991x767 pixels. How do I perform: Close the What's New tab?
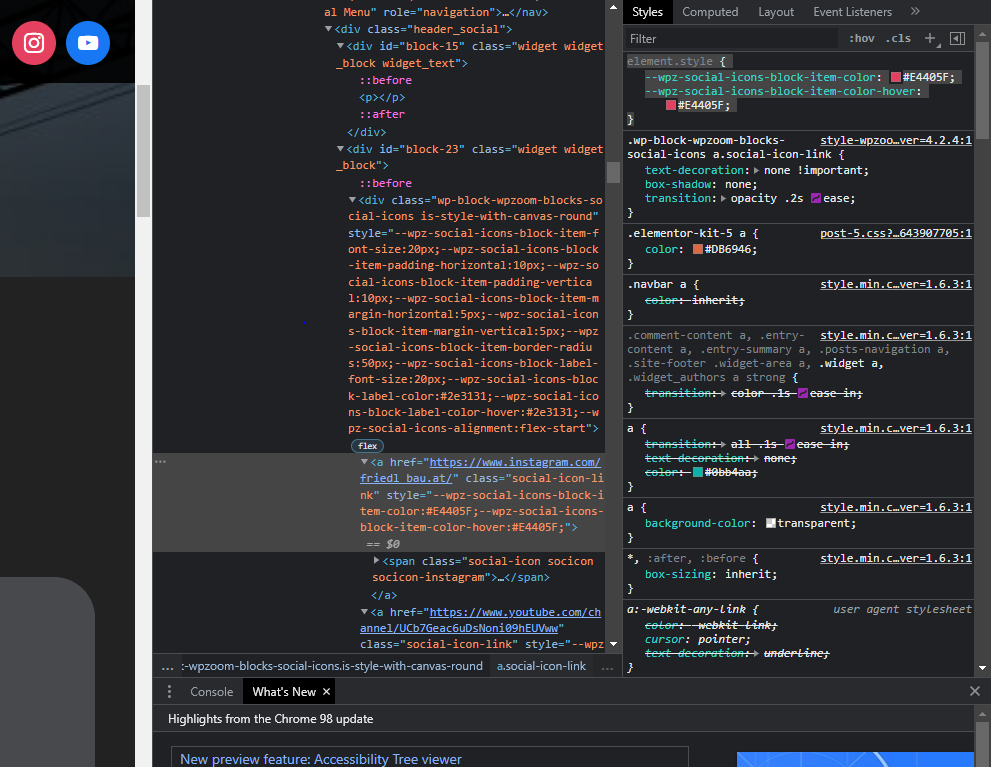[x=326, y=692]
